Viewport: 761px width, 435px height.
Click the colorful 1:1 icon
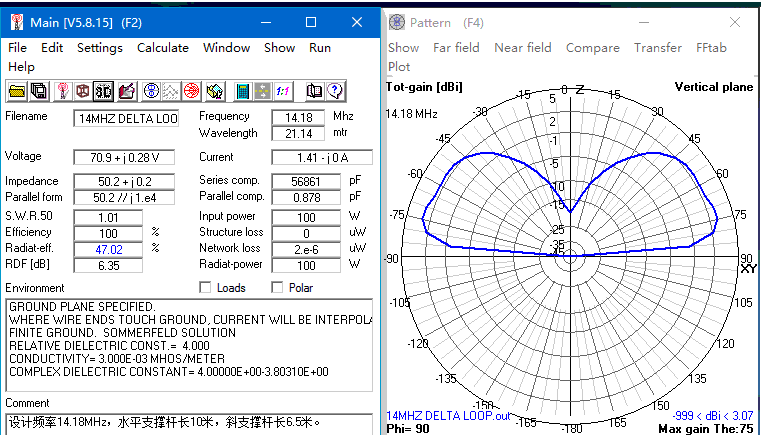coord(283,91)
